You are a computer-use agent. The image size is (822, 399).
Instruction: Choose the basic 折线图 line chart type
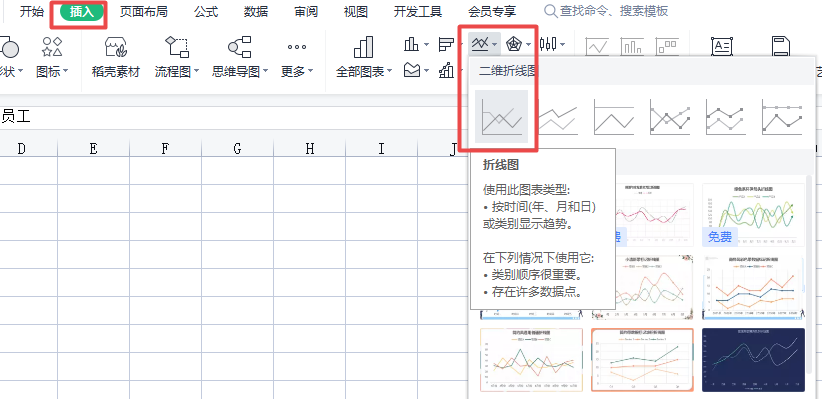pyautogui.click(x=501, y=116)
